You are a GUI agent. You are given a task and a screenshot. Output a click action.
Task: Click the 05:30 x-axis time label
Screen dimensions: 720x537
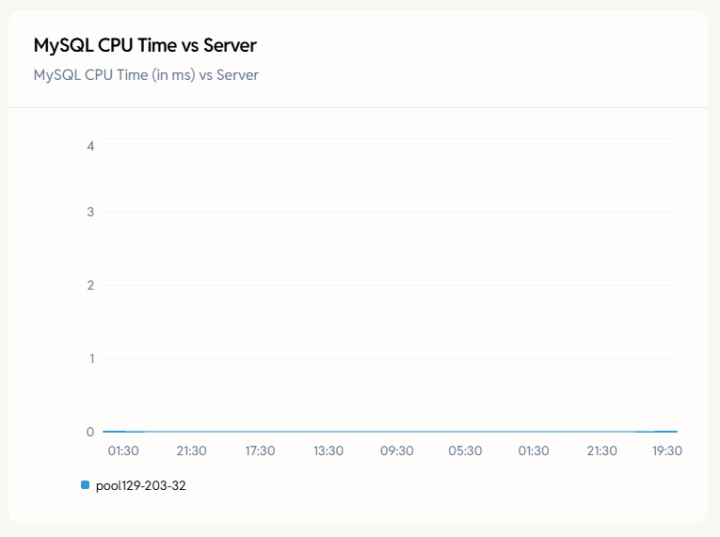(x=465, y=451)
